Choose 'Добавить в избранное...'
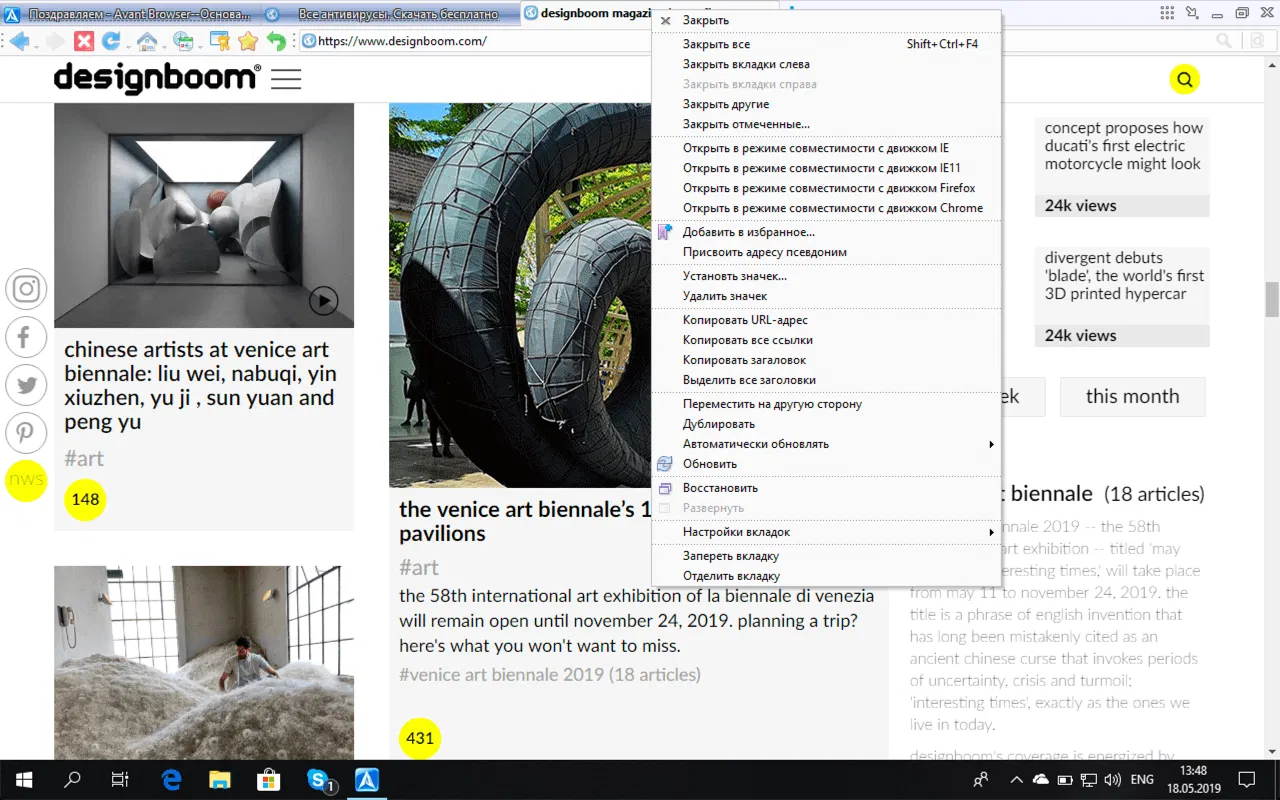 [x=826, y=232]
